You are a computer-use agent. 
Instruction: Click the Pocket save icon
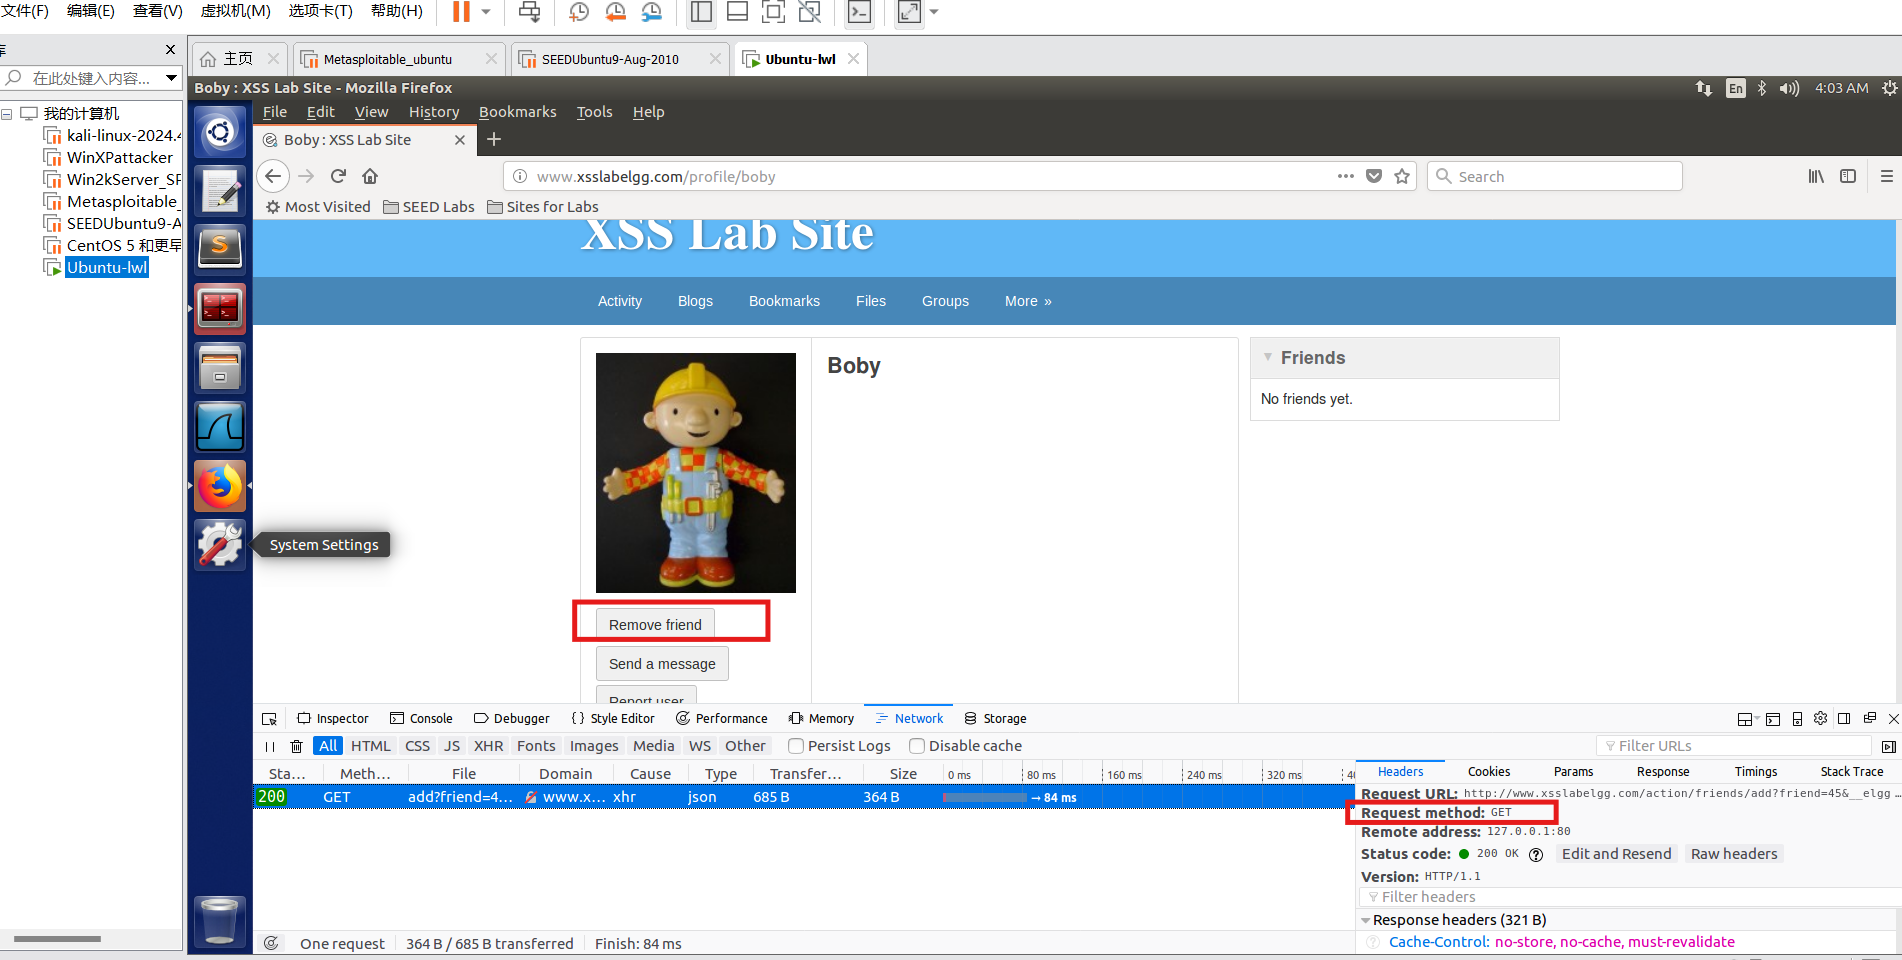[x=1374, y=176]
